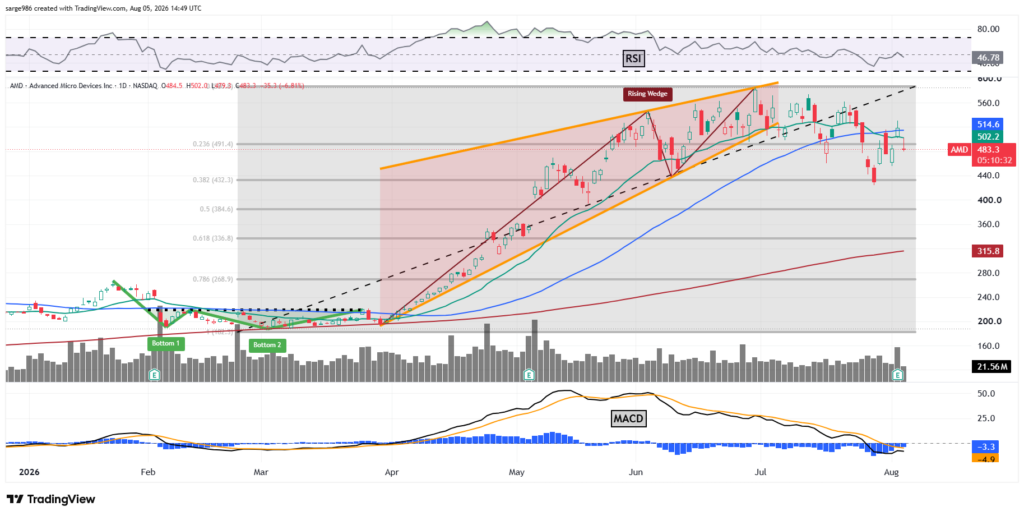The height and width of the screenshot is (516, 1024).
Task: Click the 400.0 price axis label
Action: (x=989, y=200)
